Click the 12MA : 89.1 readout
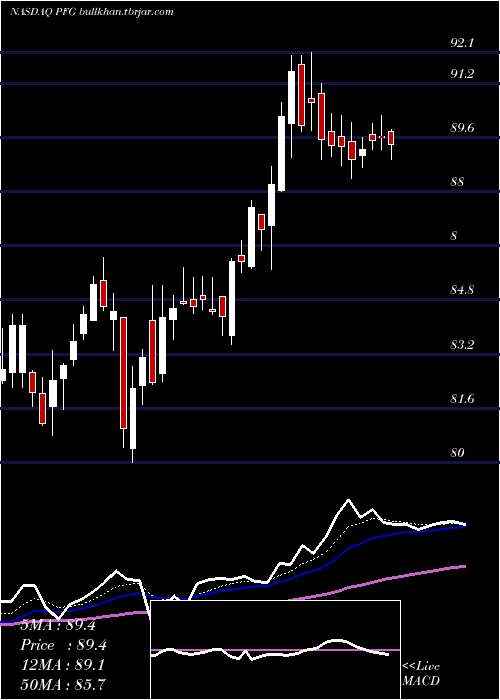Image resolution: width=500 pixels, height=700 pixels. pyautogui.click(x=63, y=665)
